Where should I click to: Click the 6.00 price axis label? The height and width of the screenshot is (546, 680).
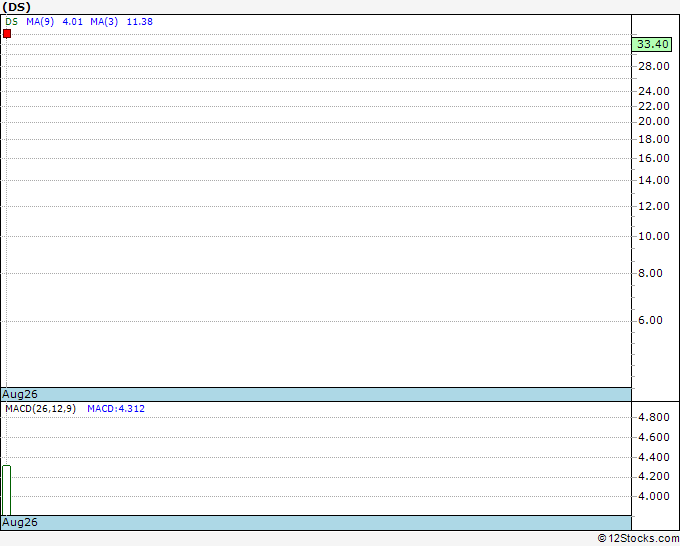[x=650, y=320]
